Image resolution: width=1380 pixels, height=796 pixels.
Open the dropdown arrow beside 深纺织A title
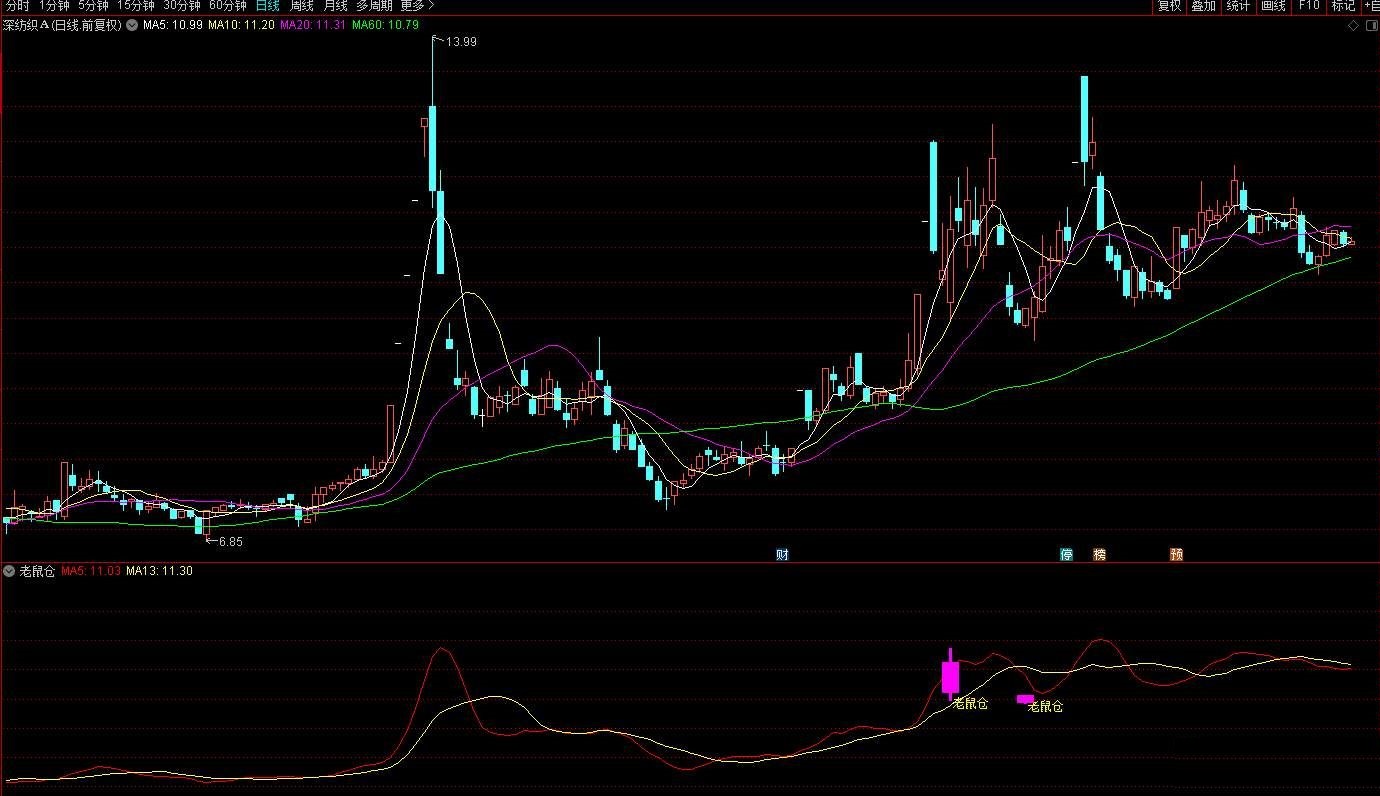(131, 25)
